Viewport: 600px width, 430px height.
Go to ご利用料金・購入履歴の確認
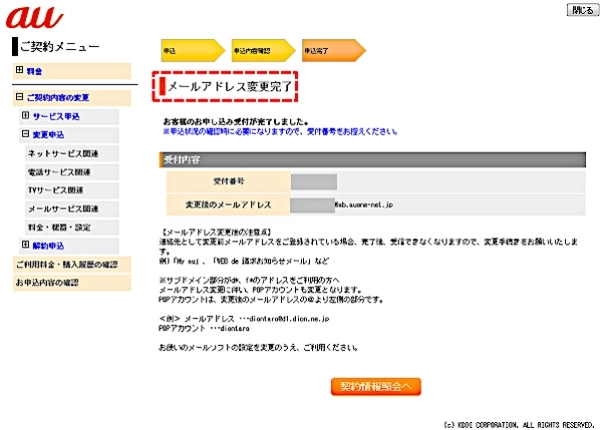coord(66,264)
